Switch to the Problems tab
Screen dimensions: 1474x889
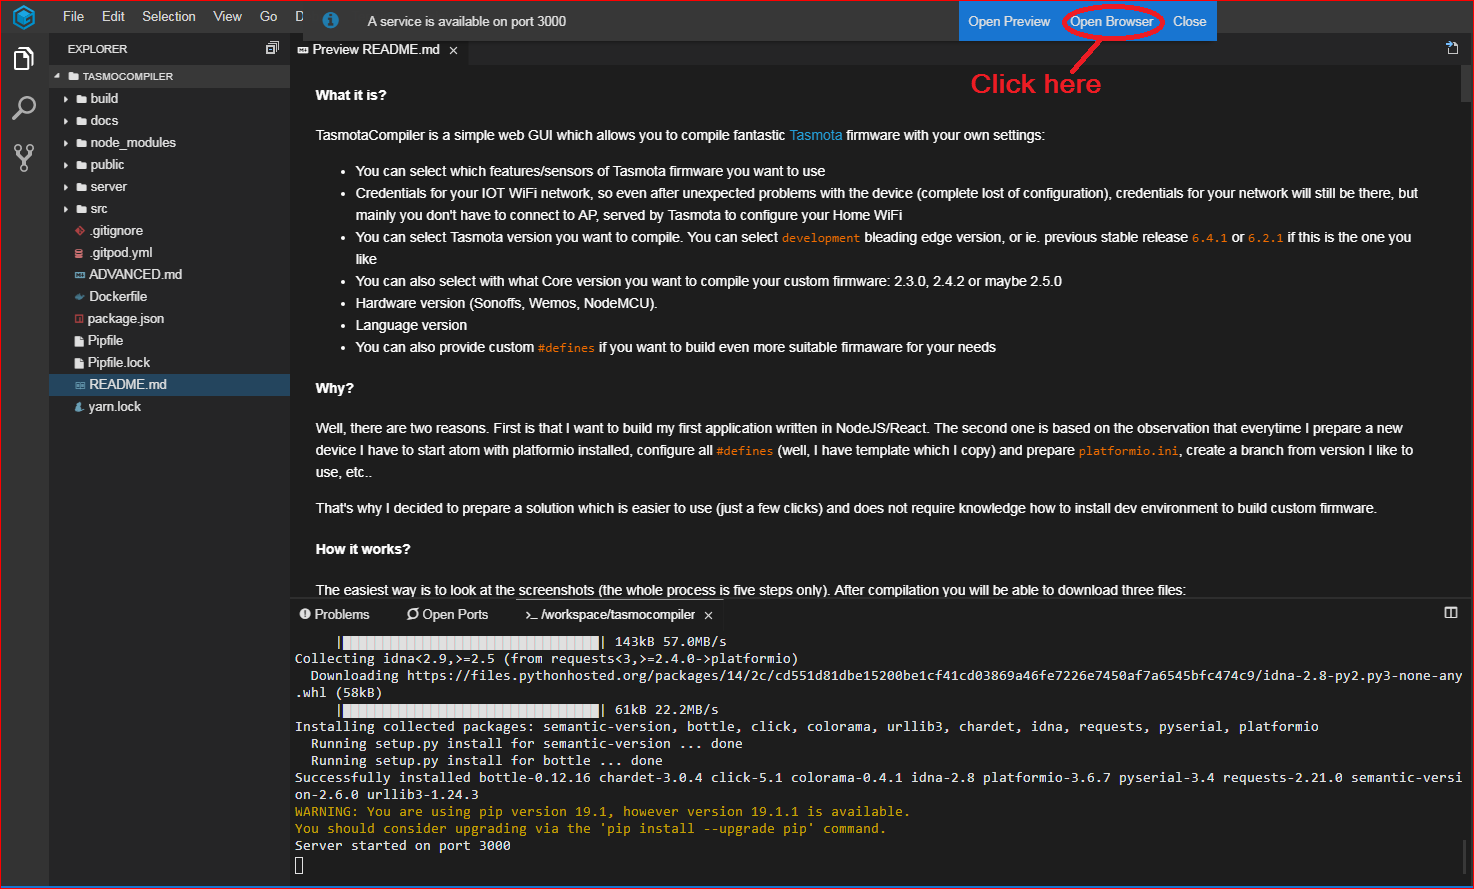[x=334, y=614]
